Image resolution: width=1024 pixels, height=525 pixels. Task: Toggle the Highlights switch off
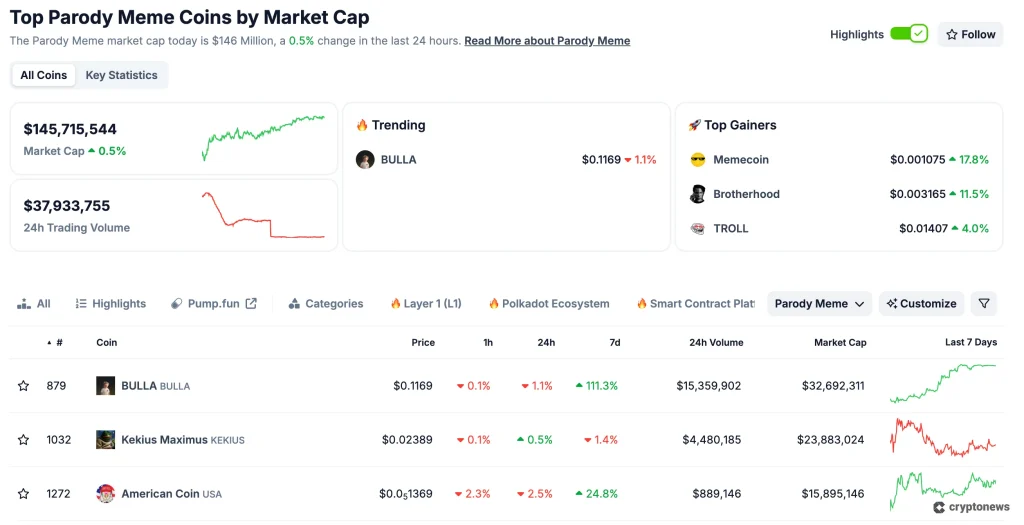click(x=909, y=34)
